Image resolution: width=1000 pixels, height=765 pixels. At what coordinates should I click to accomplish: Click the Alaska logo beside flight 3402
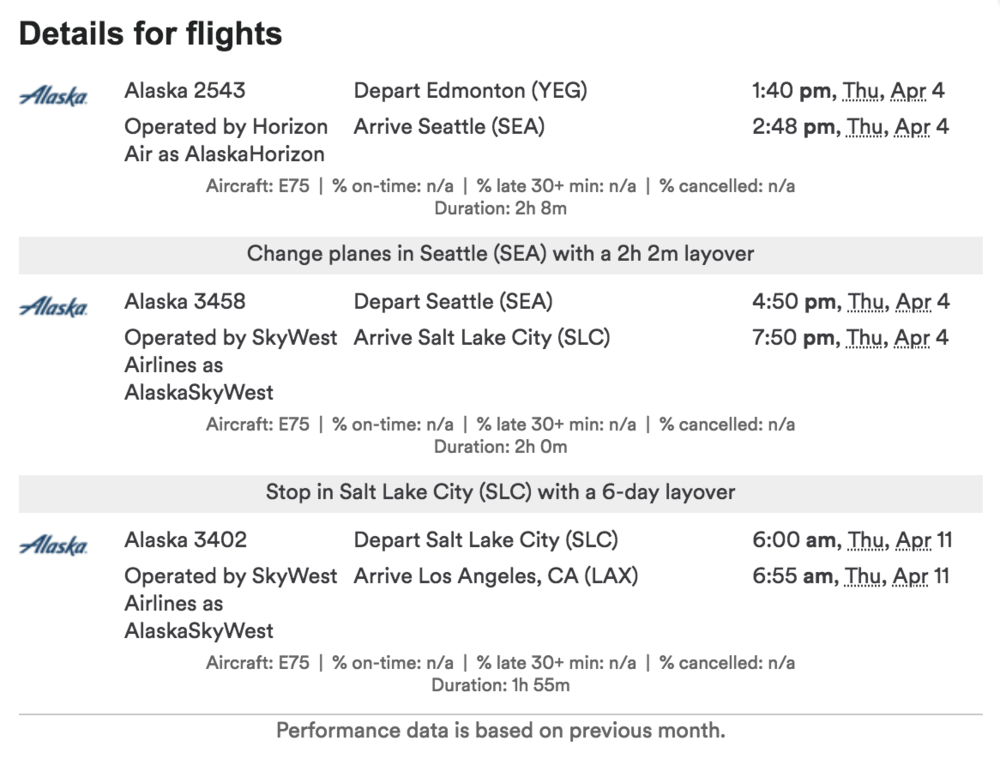click(53, 545)
